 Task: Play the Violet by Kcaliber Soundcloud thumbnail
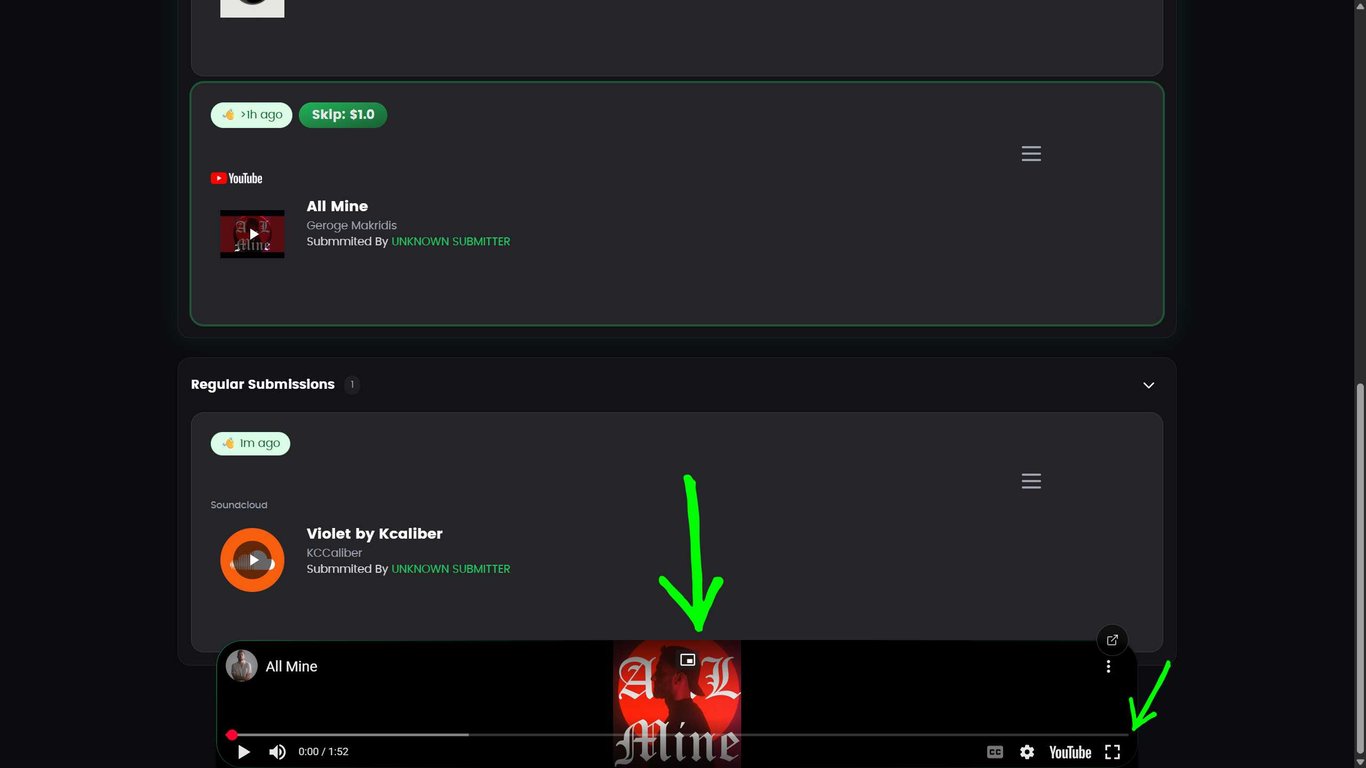252,560
